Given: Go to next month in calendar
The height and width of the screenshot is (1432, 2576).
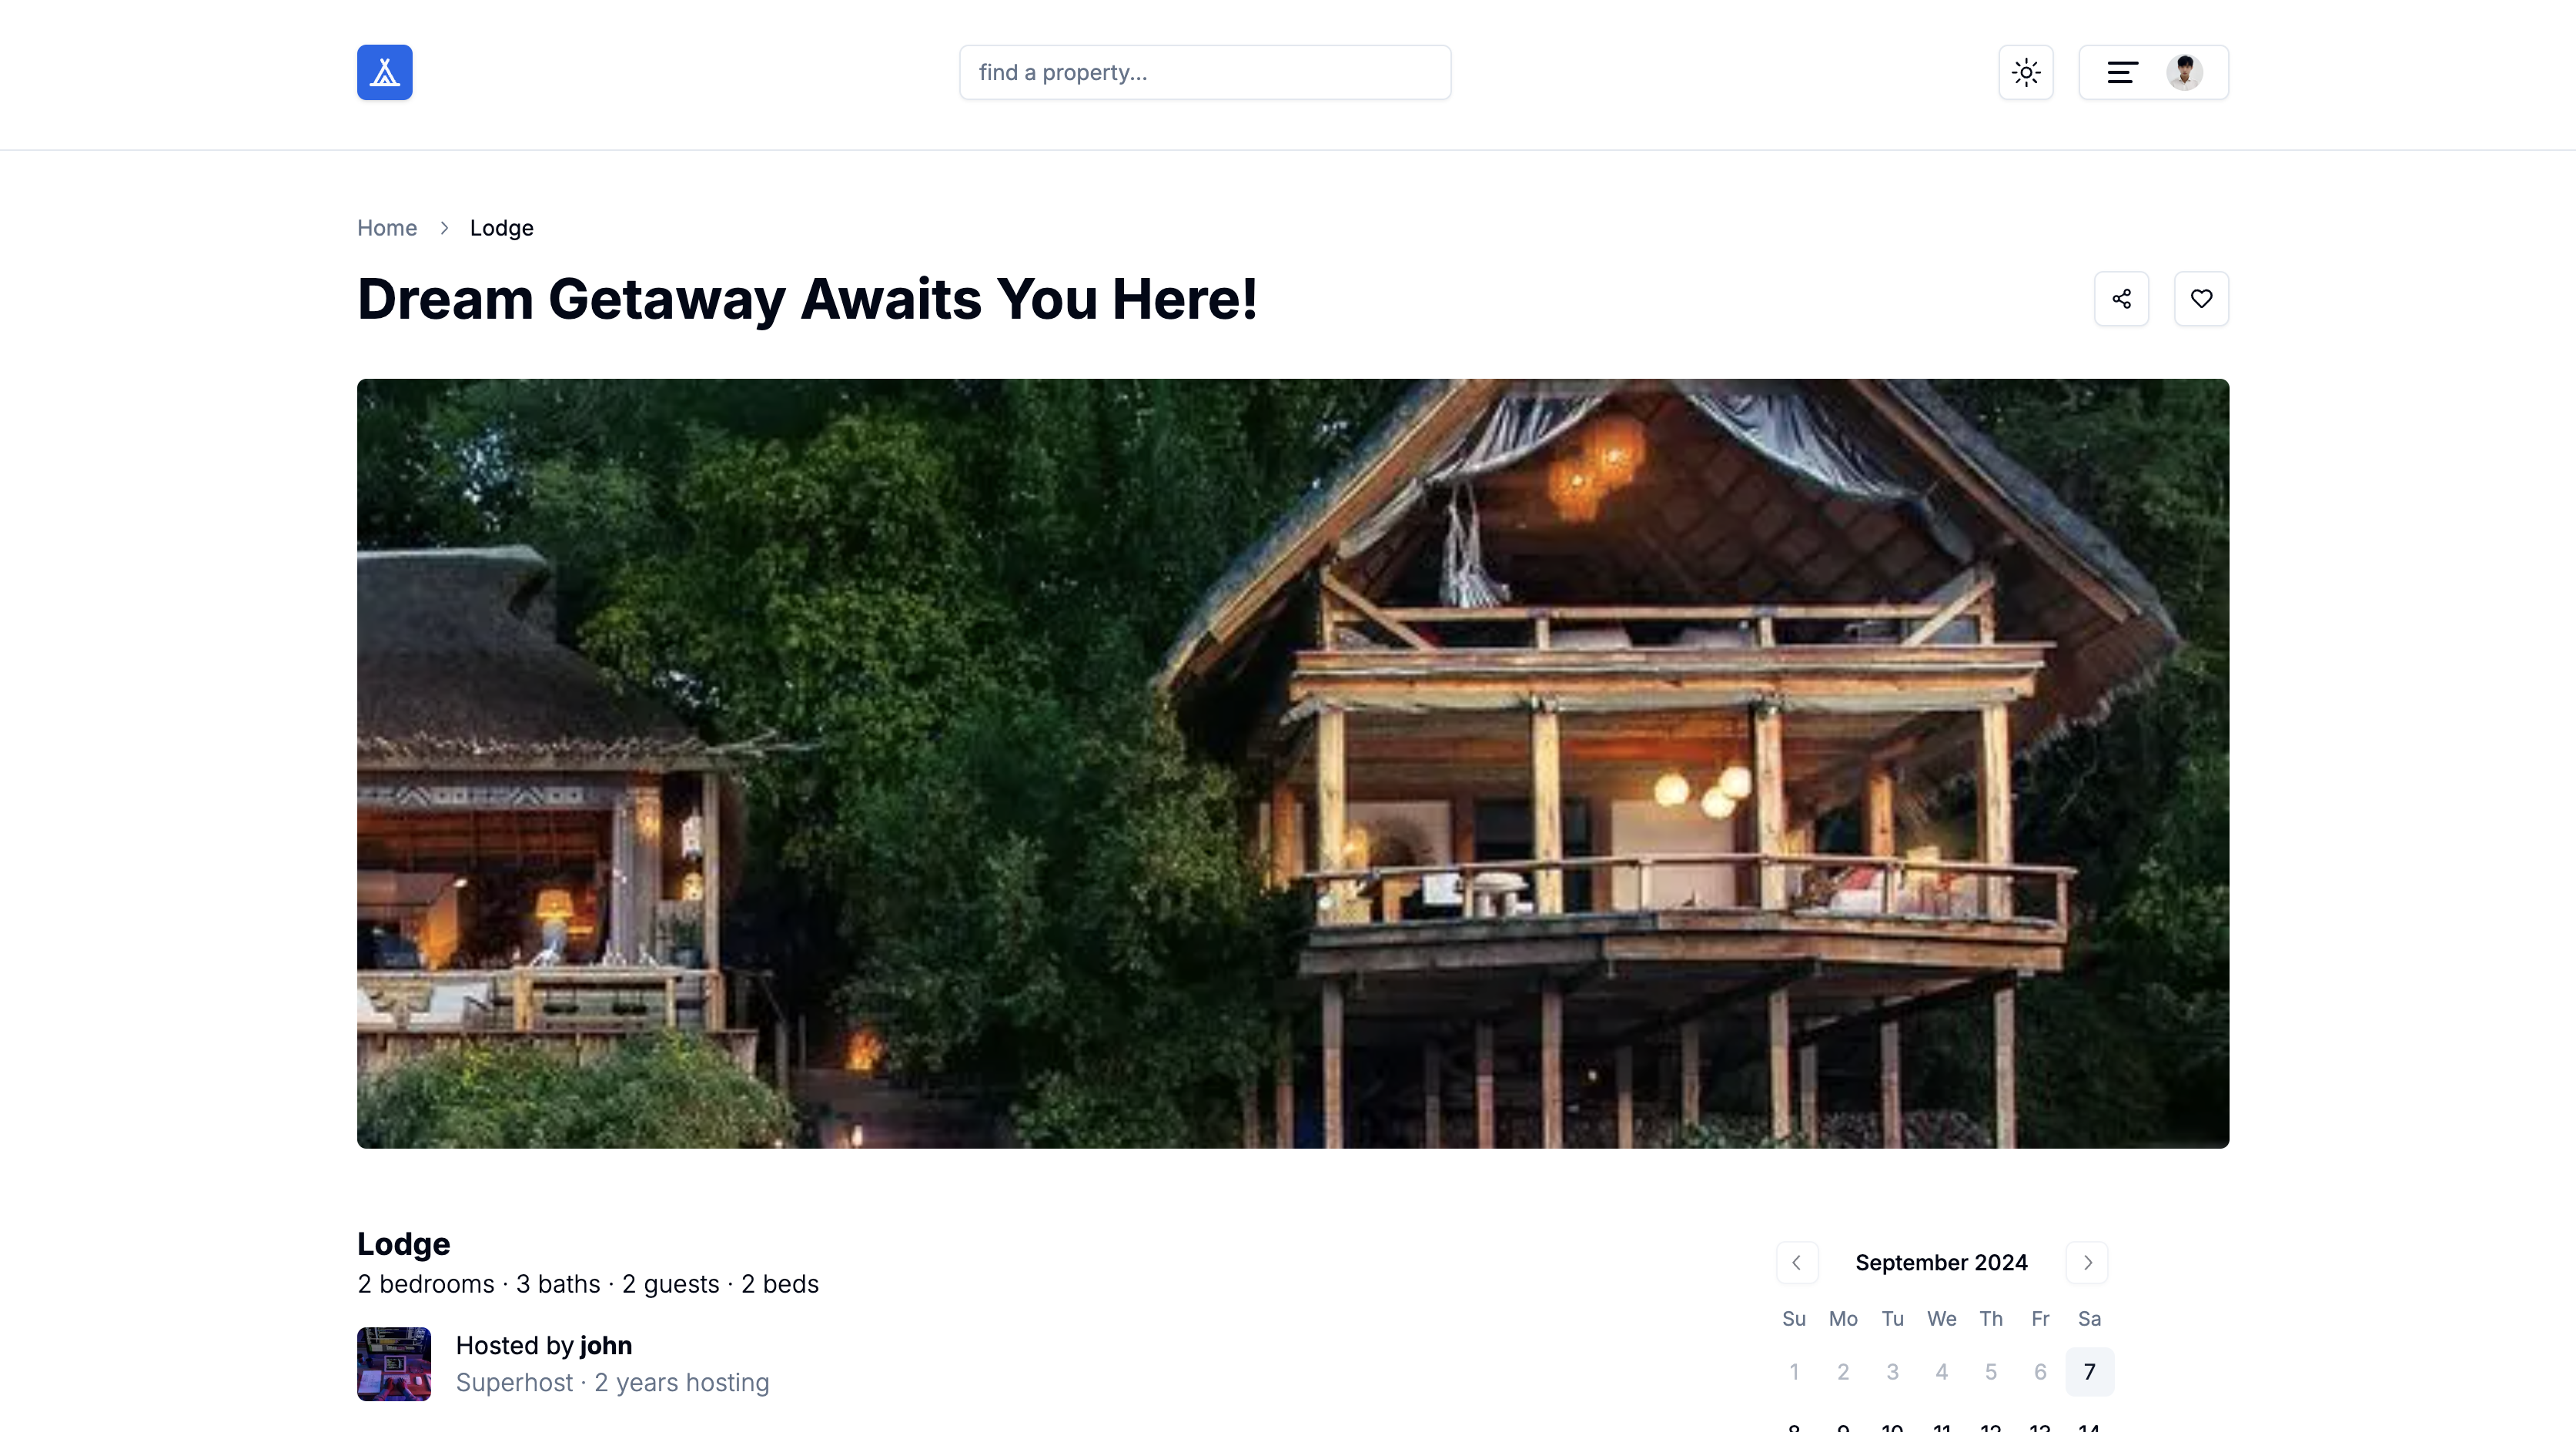Looking at the screenshot, I should [2087, 1262].
